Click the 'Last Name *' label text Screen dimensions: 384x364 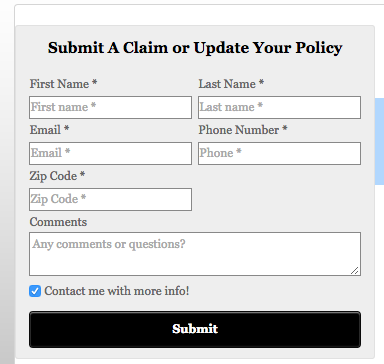pos(231,84)
